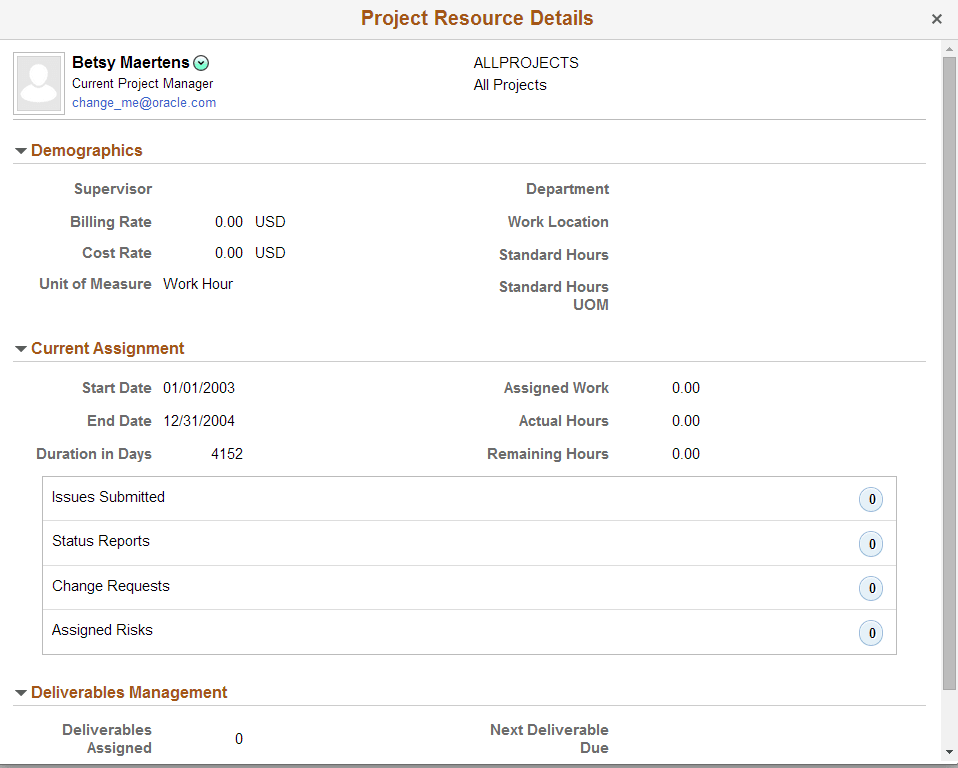Collapse the Demographics section triangle icon
Screen dimensions: 958x768
(x=21, y=150)
